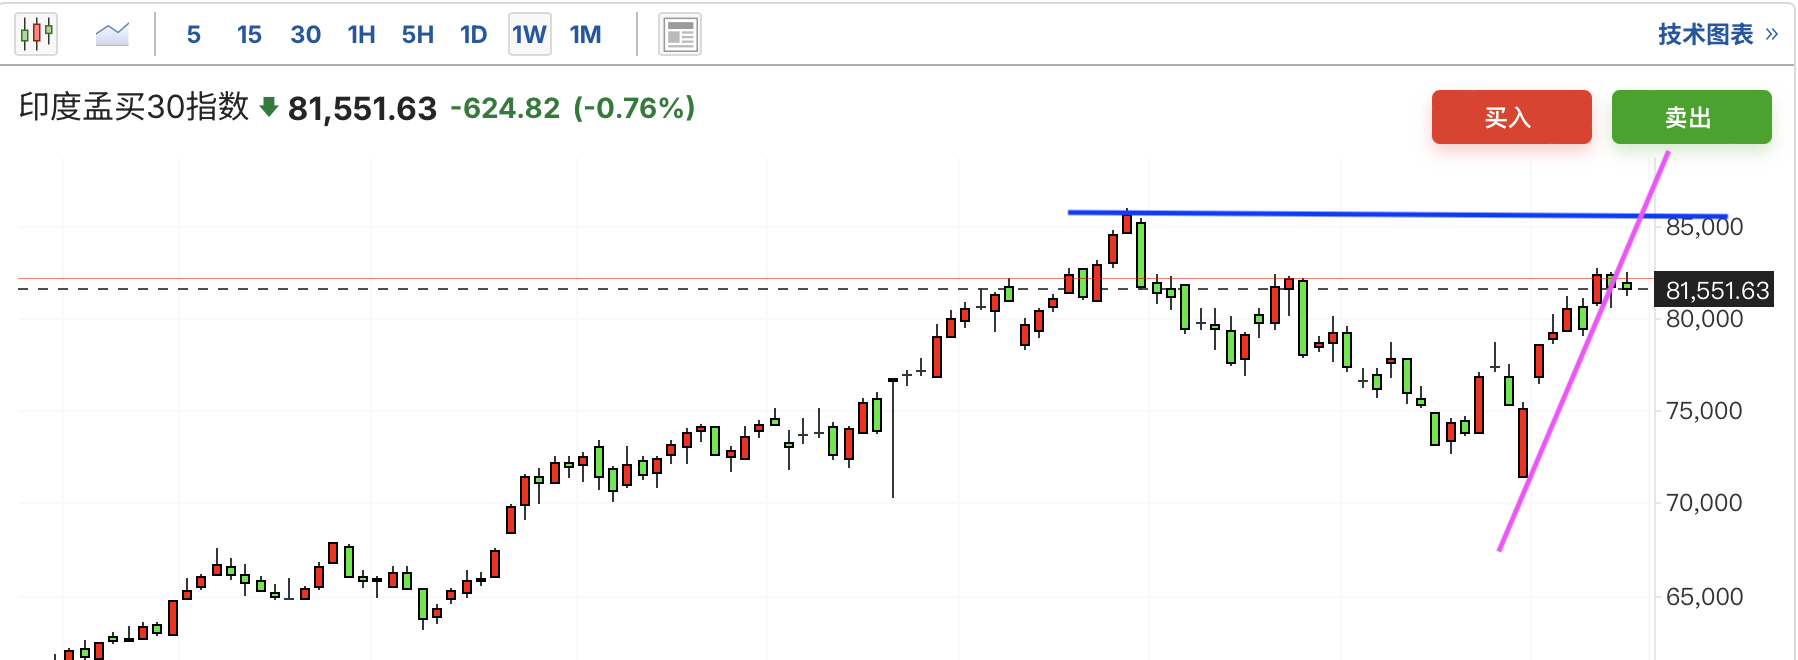
Task: Click the 印度孟买30指数 index name
Action: [x=134, y=107]
